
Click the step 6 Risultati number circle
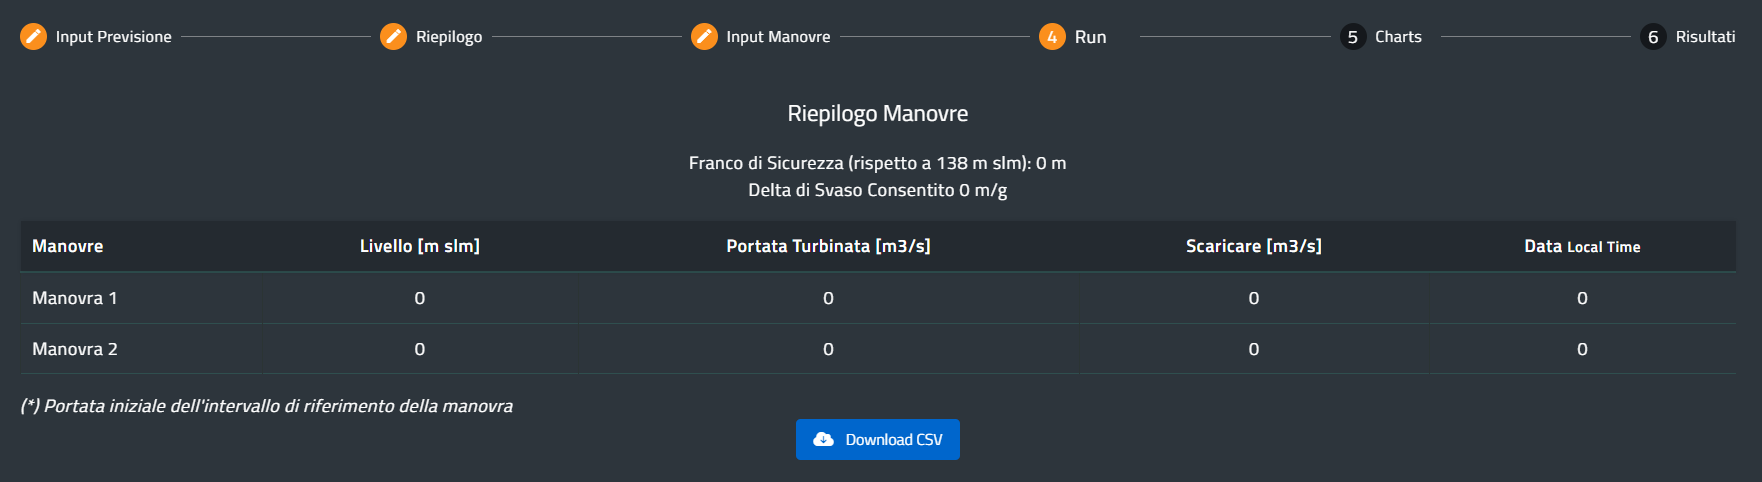[1653, 37]
